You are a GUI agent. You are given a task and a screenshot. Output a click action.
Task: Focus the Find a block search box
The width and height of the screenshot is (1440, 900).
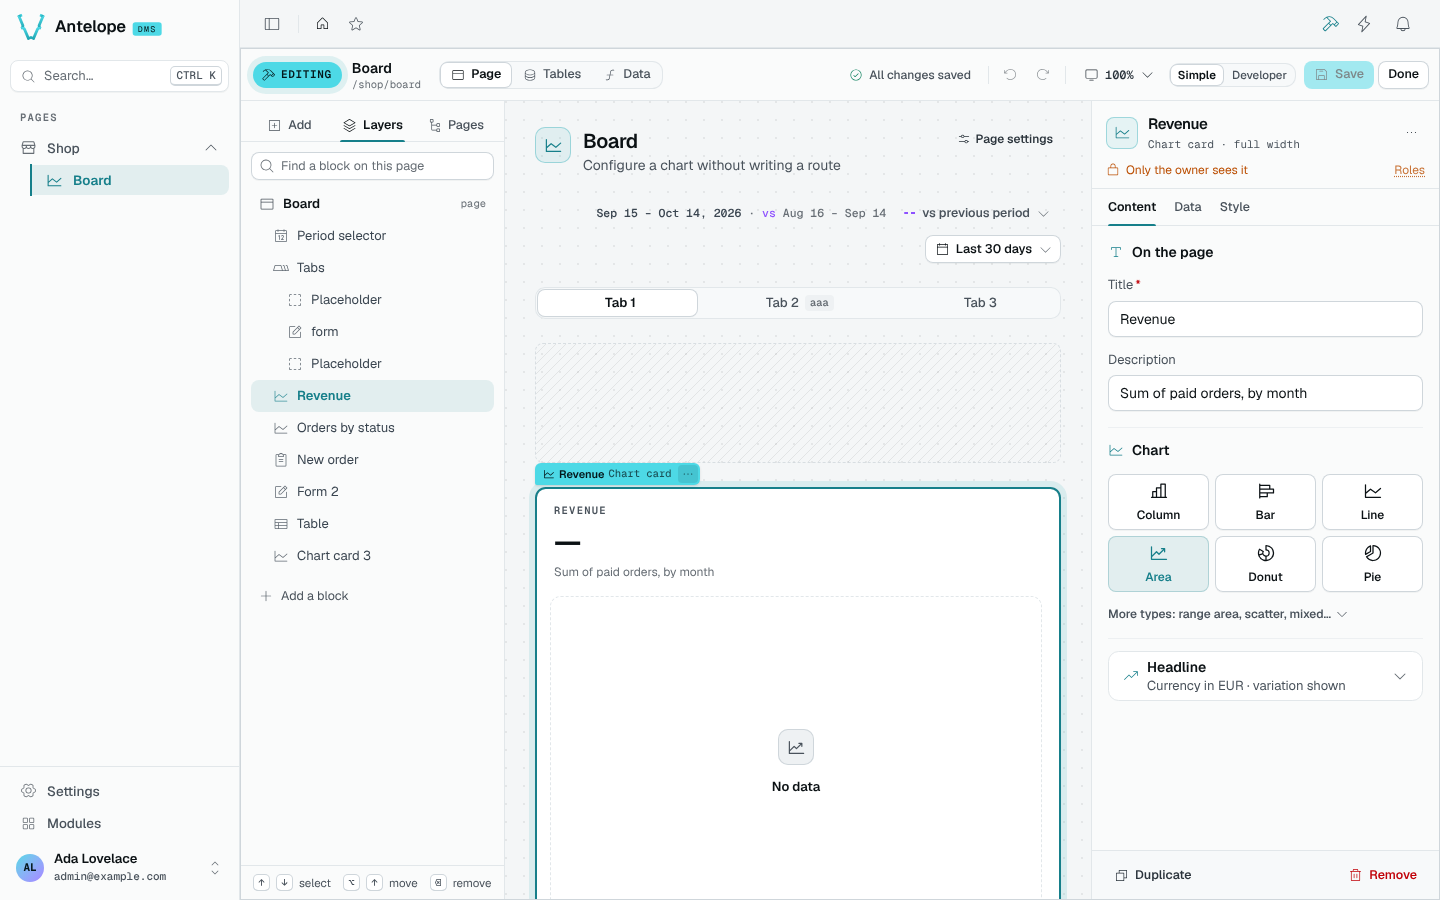pos(372,166)
